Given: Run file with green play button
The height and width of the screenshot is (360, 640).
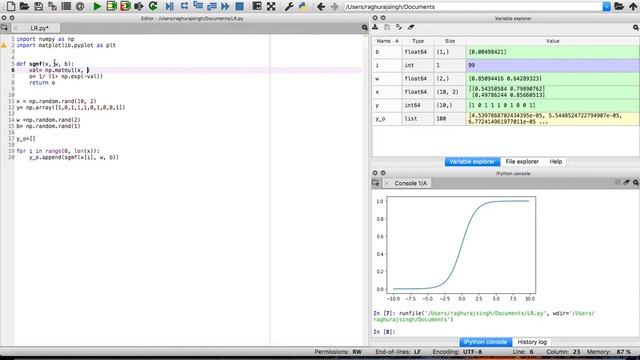Looking at the screenshot, I should tap(97, 6).
